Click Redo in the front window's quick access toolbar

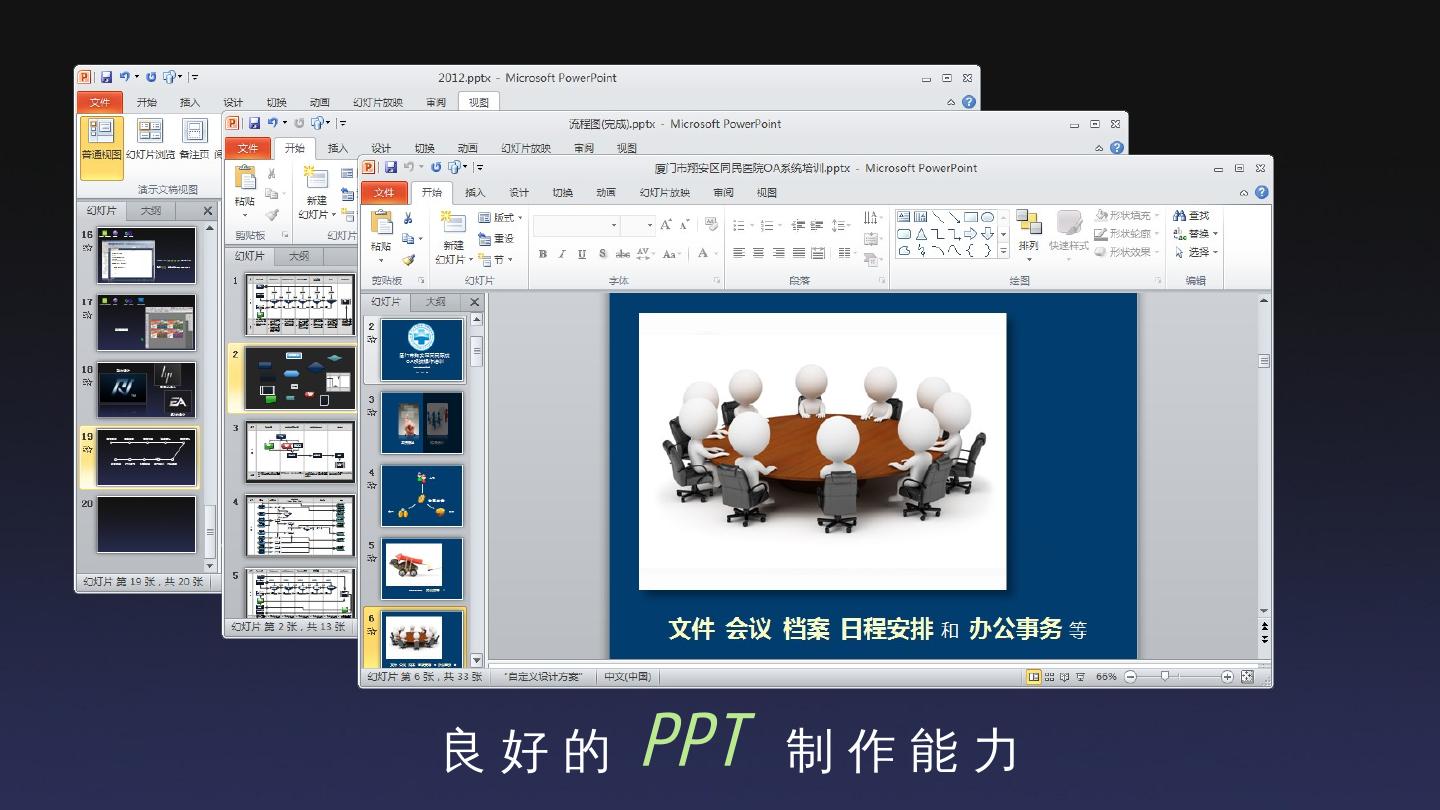tap(436, 167)
